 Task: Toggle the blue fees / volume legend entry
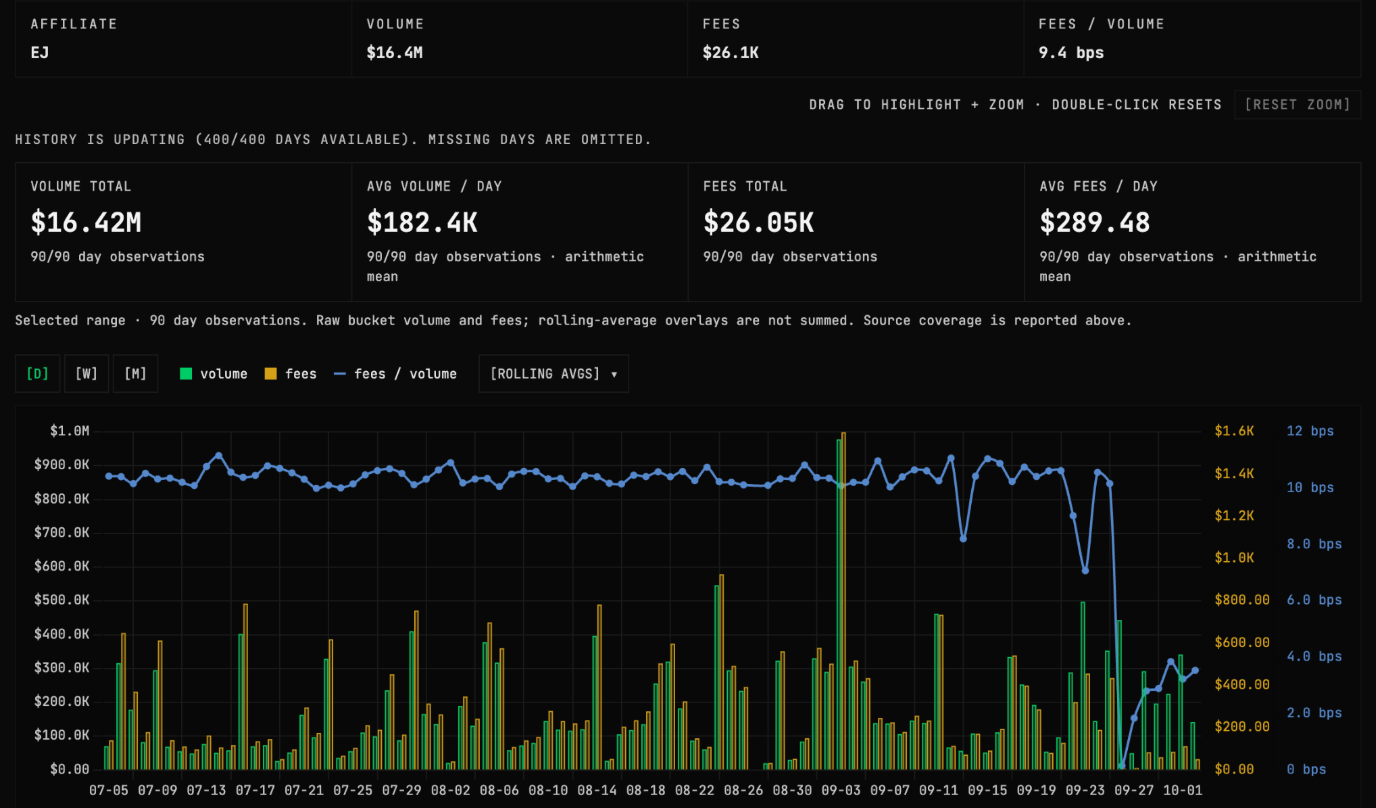coord(395,374)
